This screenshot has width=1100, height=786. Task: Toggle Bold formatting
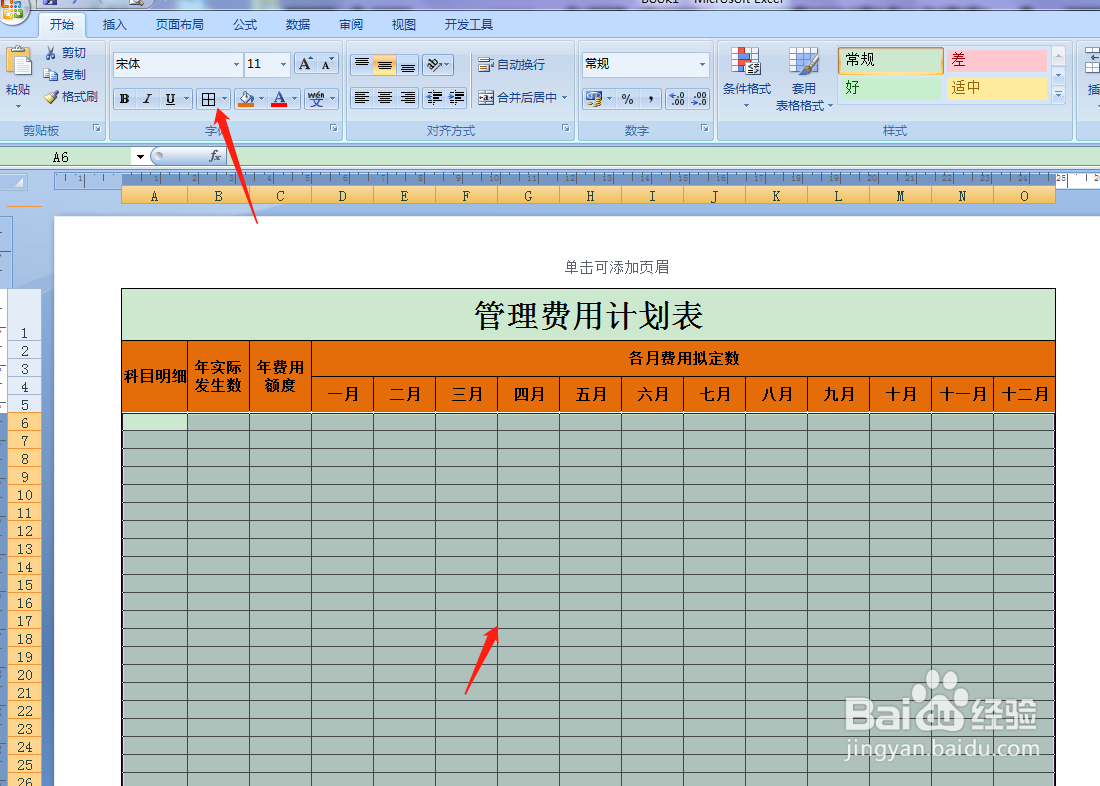pyautogui.click(x=124, y=99)
